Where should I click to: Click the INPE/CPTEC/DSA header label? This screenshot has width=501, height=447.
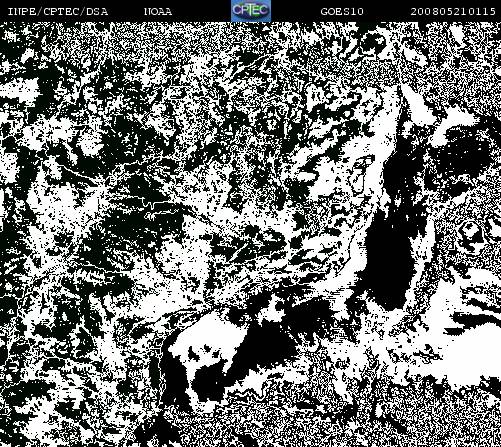[58, 12]
